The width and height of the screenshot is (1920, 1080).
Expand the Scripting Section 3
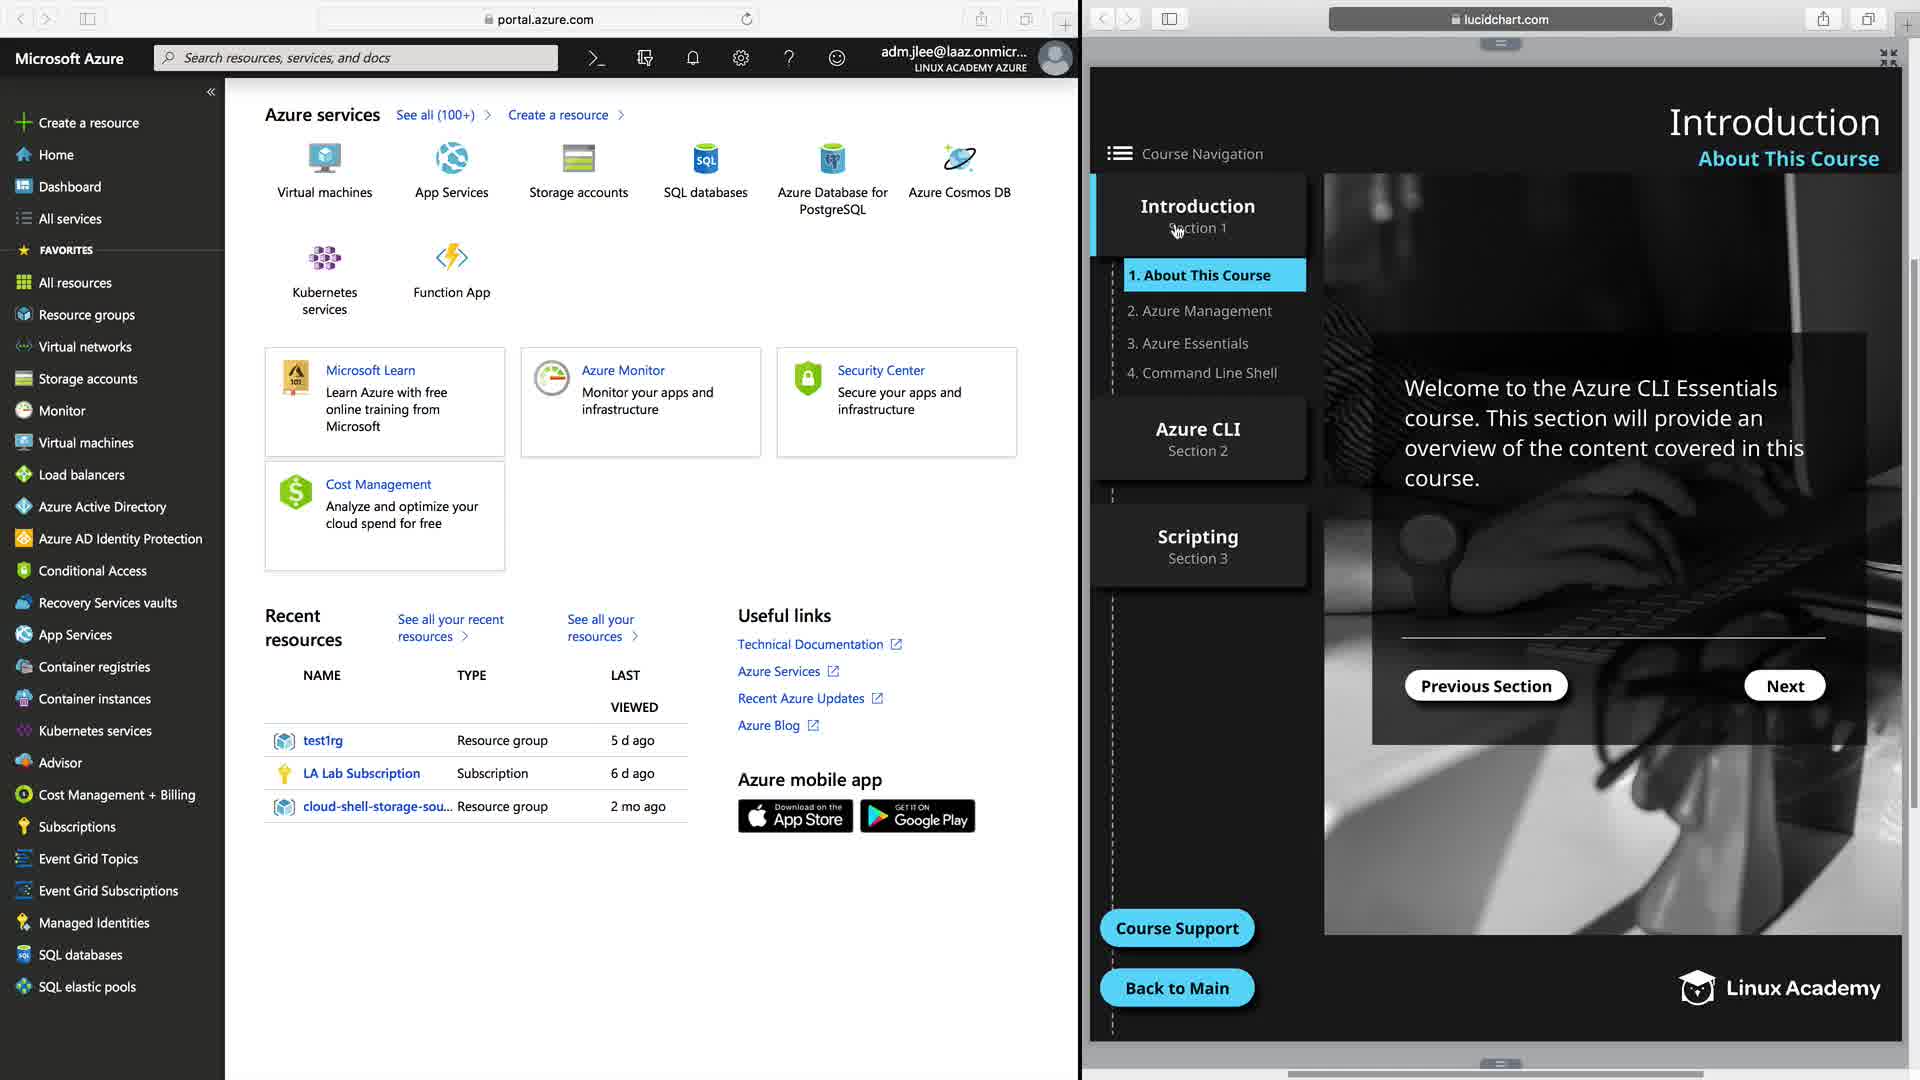tap(1197, 546)
